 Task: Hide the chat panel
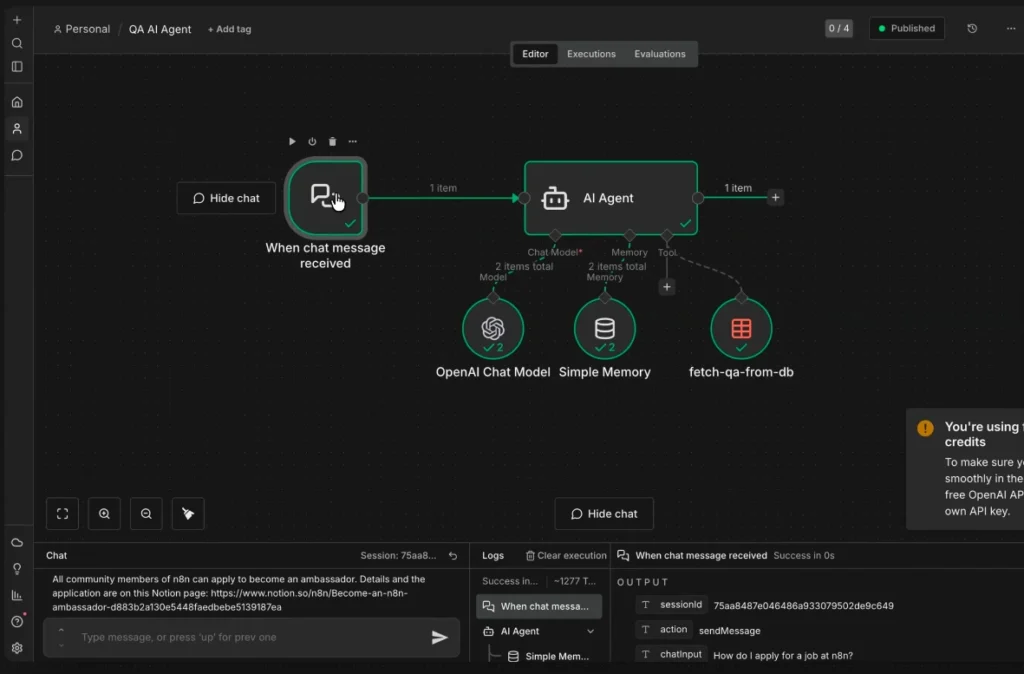(604, 513)
